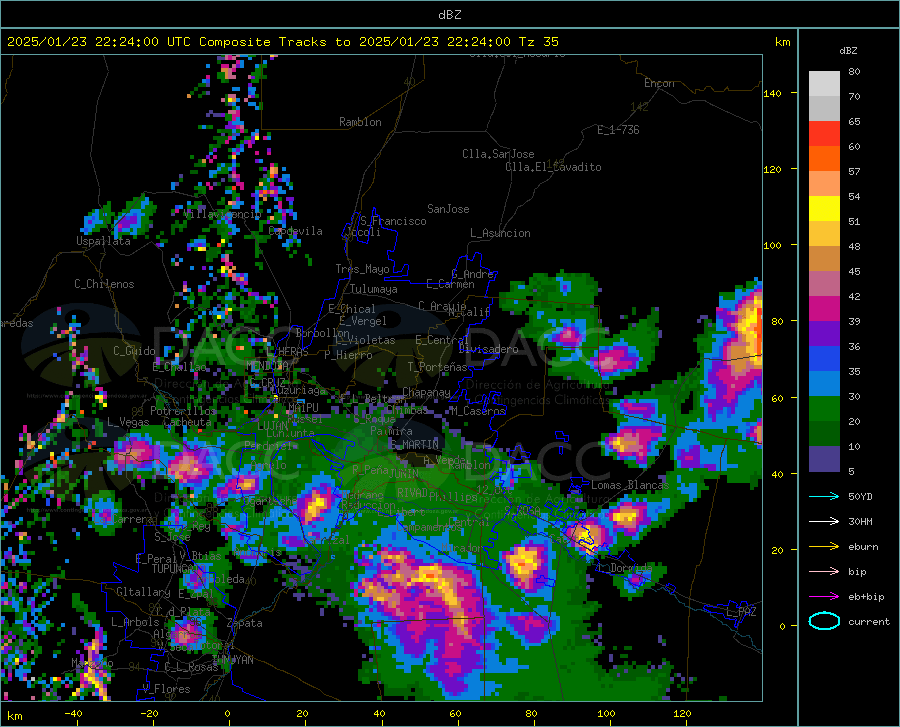Pick the light blue 30-35 dBZ swatch
The image size is (900, 727).
(824, 384)
